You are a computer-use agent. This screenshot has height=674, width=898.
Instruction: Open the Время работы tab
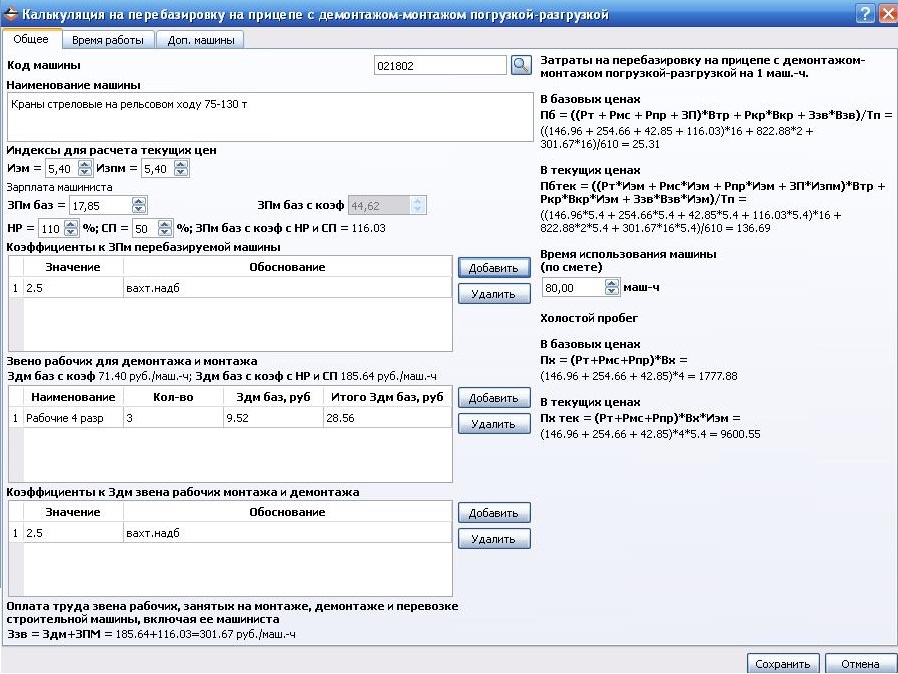(x=108, y=40)
